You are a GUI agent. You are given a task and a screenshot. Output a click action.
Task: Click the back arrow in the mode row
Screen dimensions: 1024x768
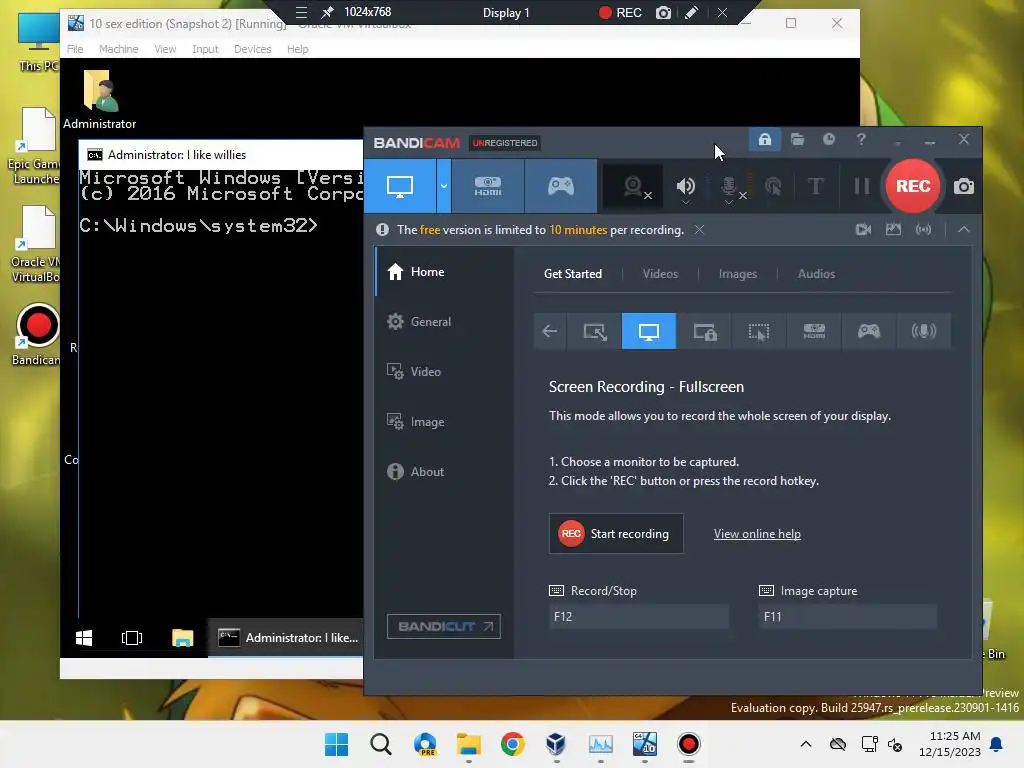pos(550,331)
